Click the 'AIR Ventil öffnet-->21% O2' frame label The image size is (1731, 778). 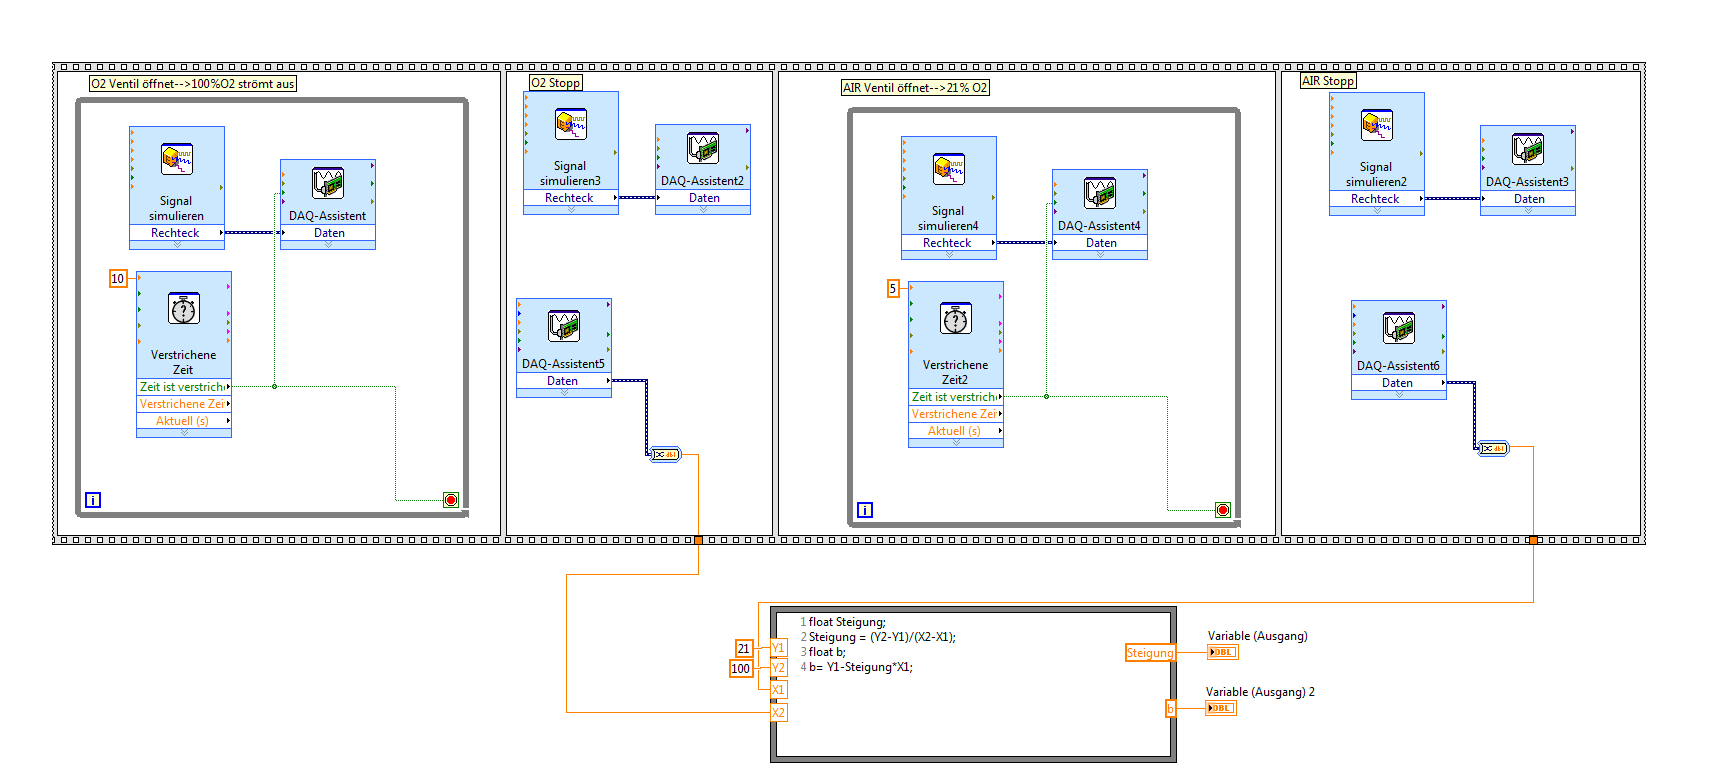(x=915, y=88)
